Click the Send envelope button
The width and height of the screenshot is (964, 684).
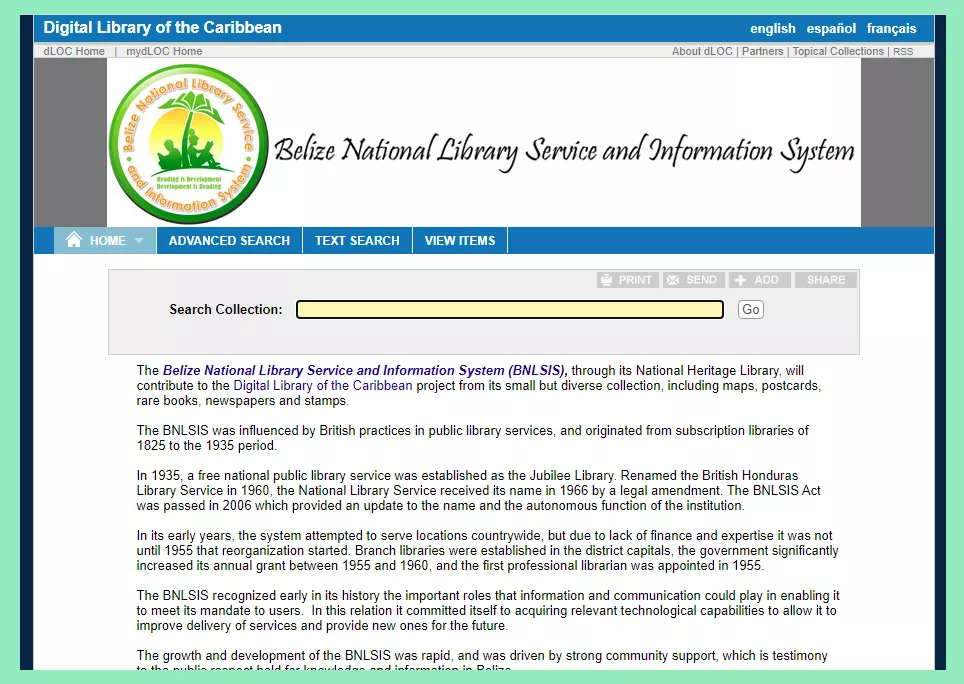692,280
